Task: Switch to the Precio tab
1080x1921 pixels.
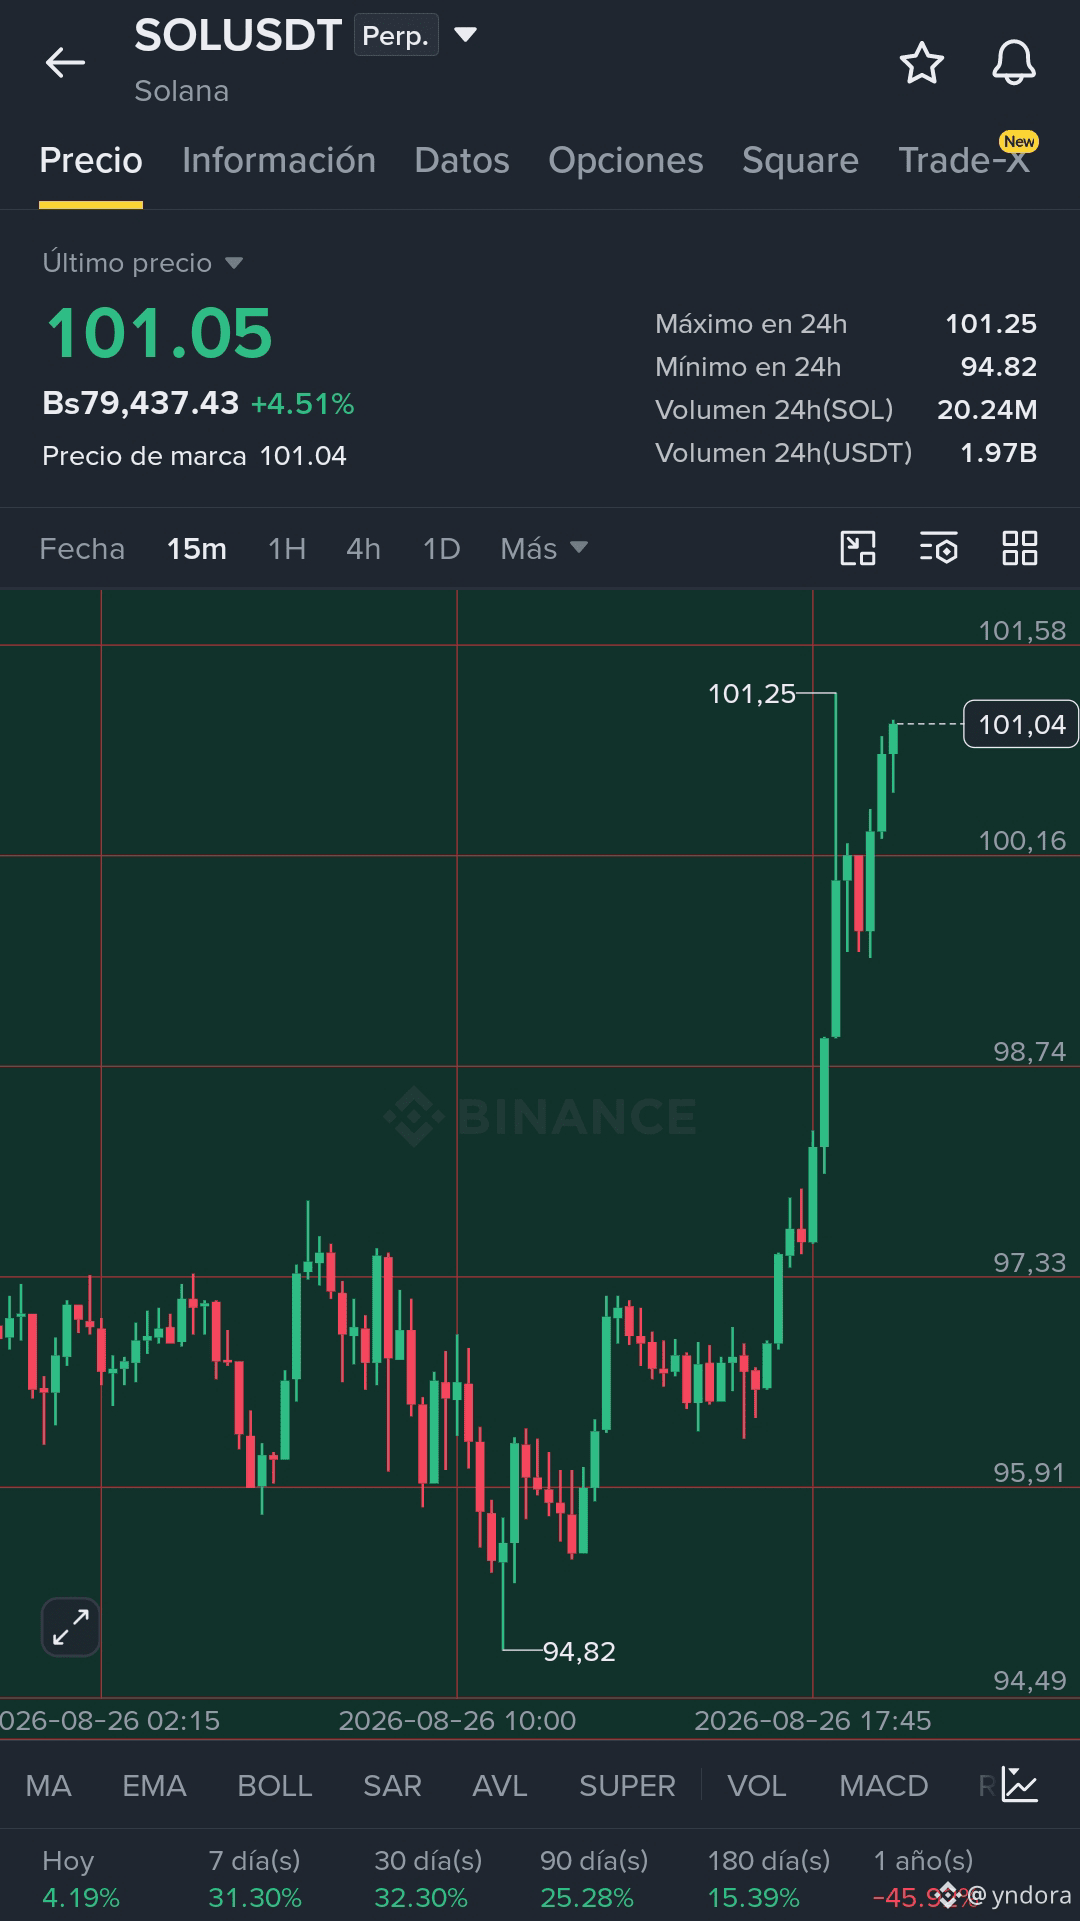Action: pyautogui.click(x=91, y=160)
